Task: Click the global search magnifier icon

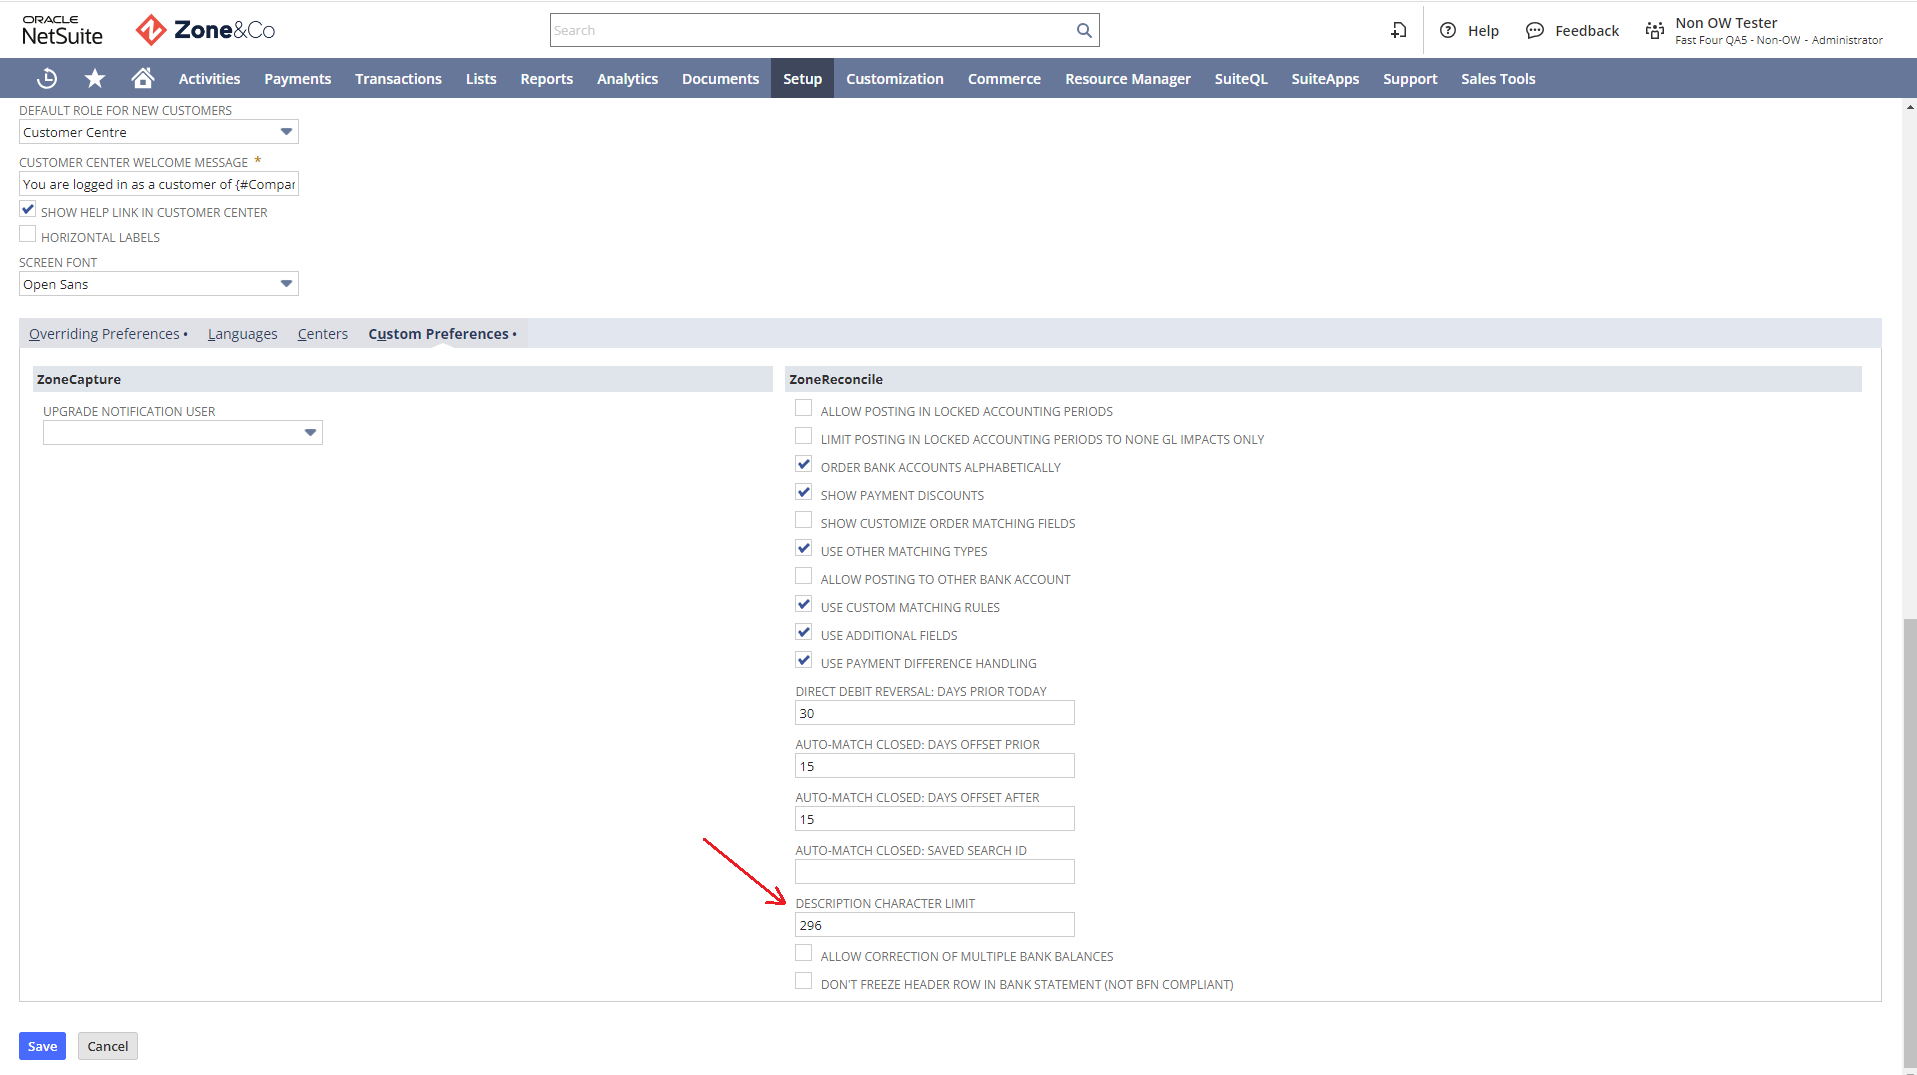Action: 1084,30
